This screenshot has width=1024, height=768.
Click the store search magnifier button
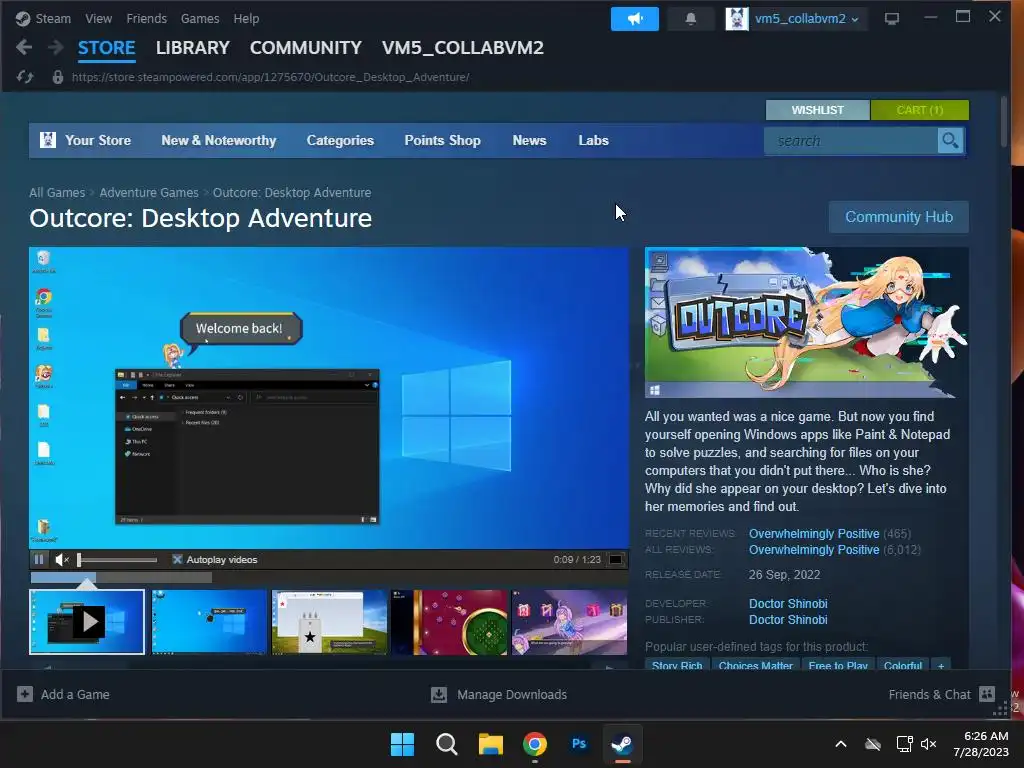pos(950,140)
